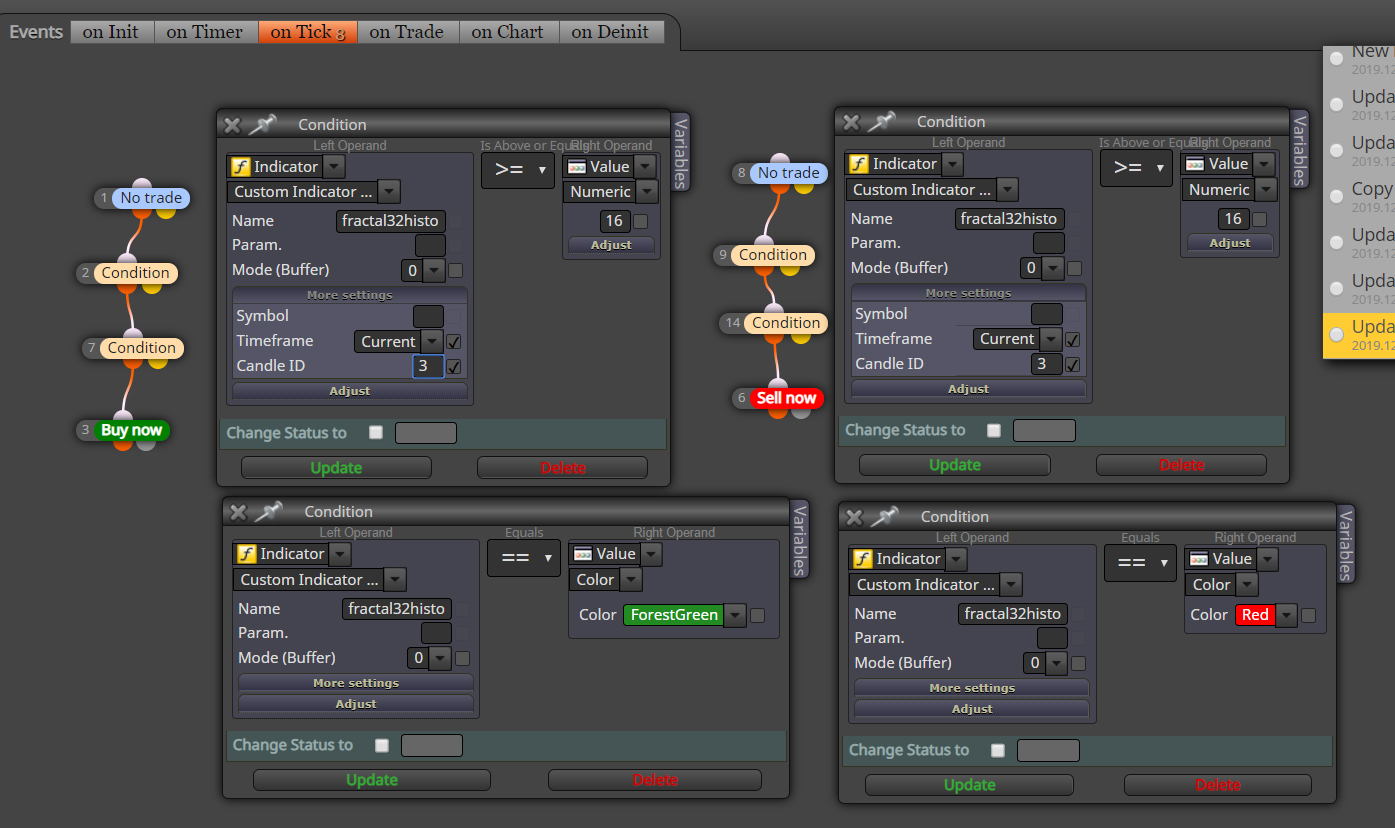
Task: Close the ForestGreen Condition panel
Action: [x=238, y=512]
